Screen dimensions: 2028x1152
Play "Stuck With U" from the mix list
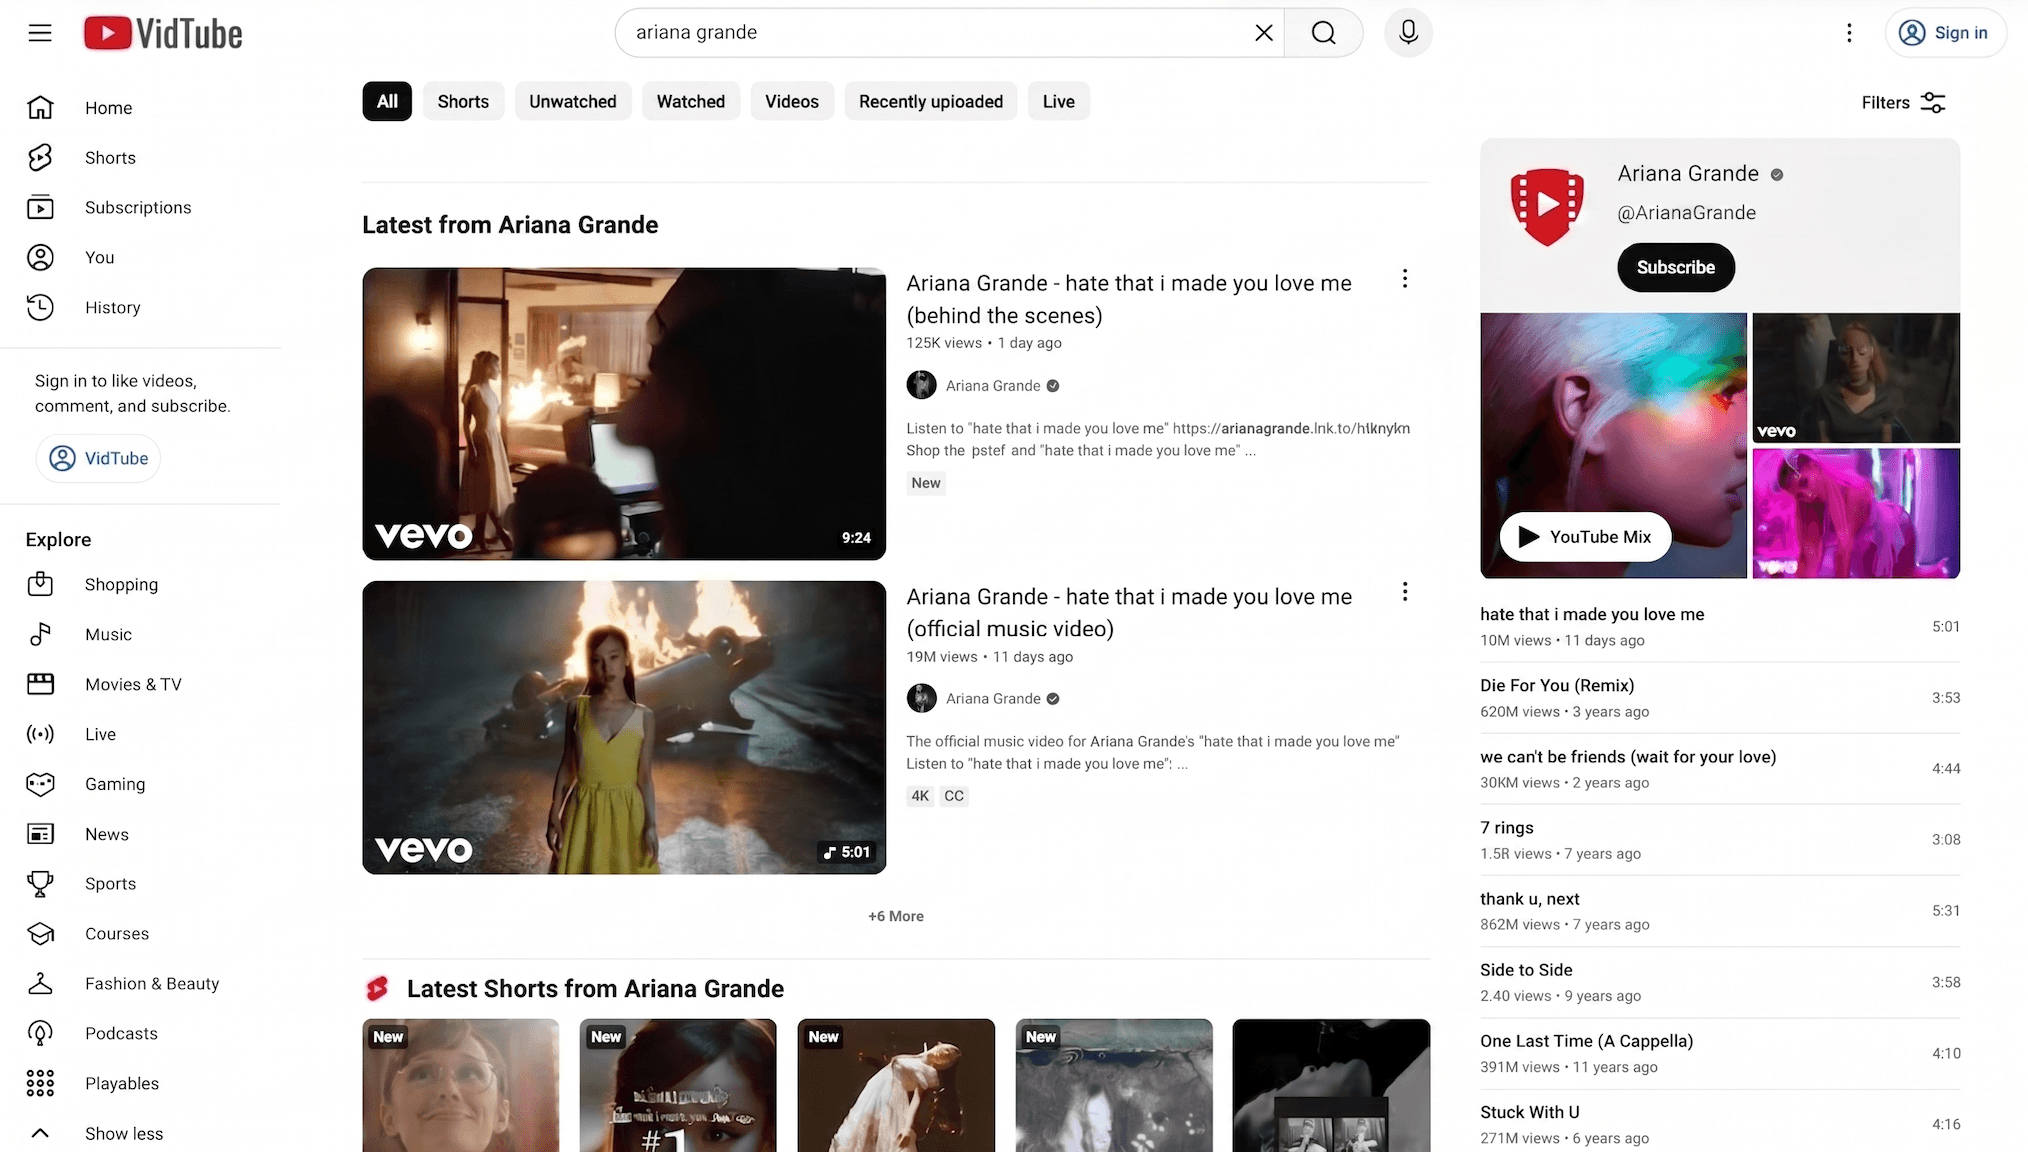[1720, 1124]
